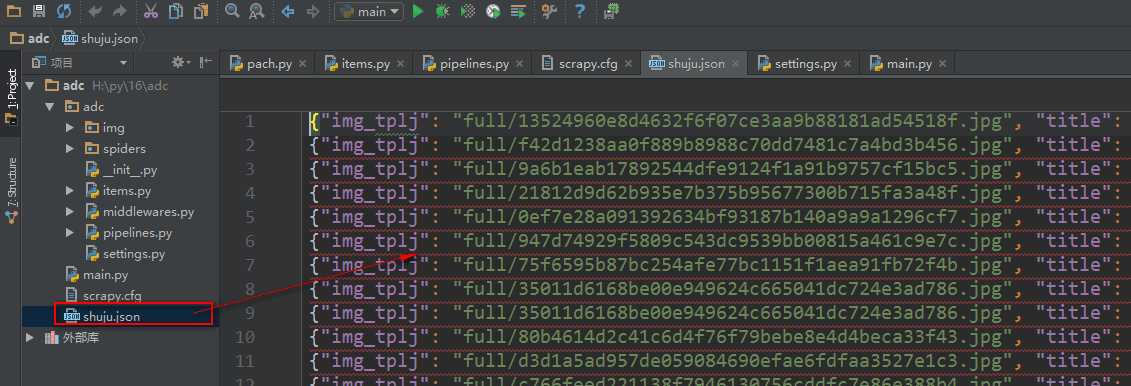Image resolution: width=1131 pixels, height=386 pixels.
Task: Close the shuju.json tab
Action: pyautogui.click(x=735, y=63)
